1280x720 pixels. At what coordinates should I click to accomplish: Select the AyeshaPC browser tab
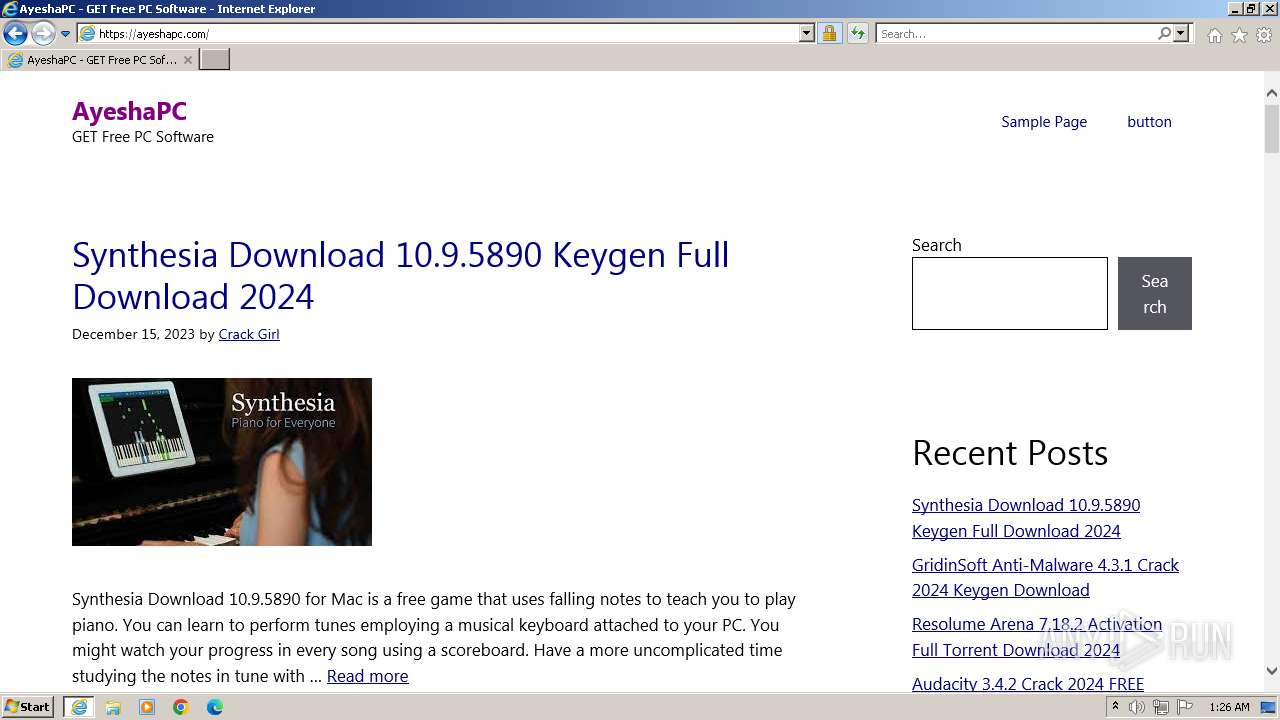click(x=99, y=60)
